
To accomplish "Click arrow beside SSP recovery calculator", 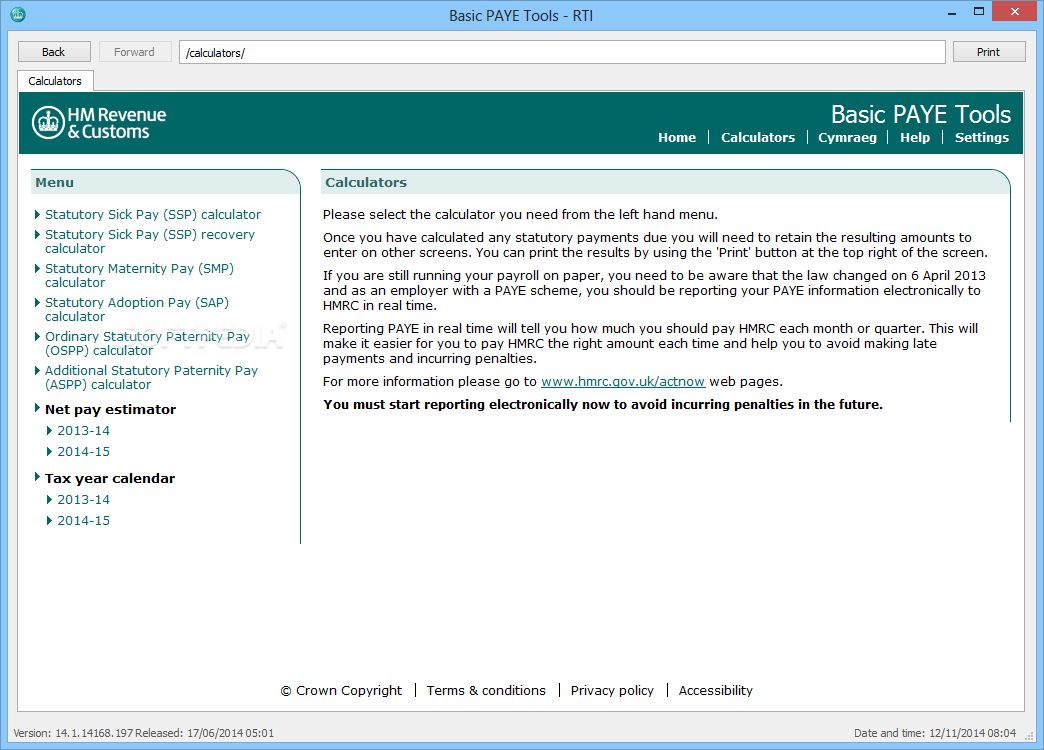I will point(37,234).
